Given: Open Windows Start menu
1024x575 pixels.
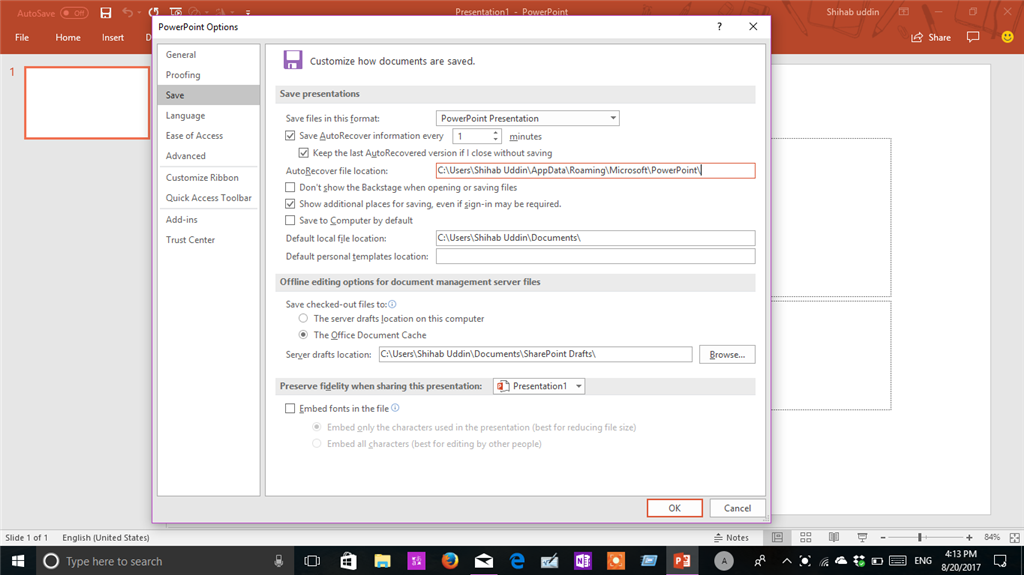Looking at the screenshot, I should (x=18, y=561).
